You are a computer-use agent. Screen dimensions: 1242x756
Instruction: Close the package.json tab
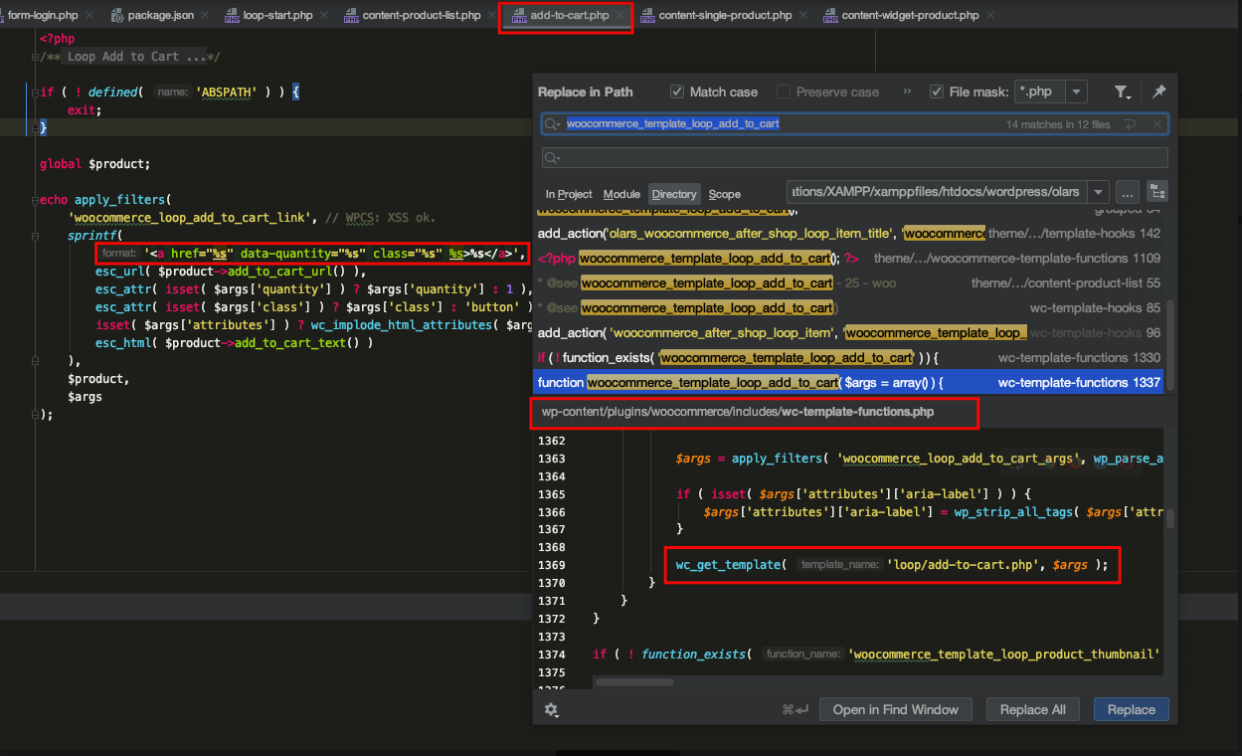[205, 16]
